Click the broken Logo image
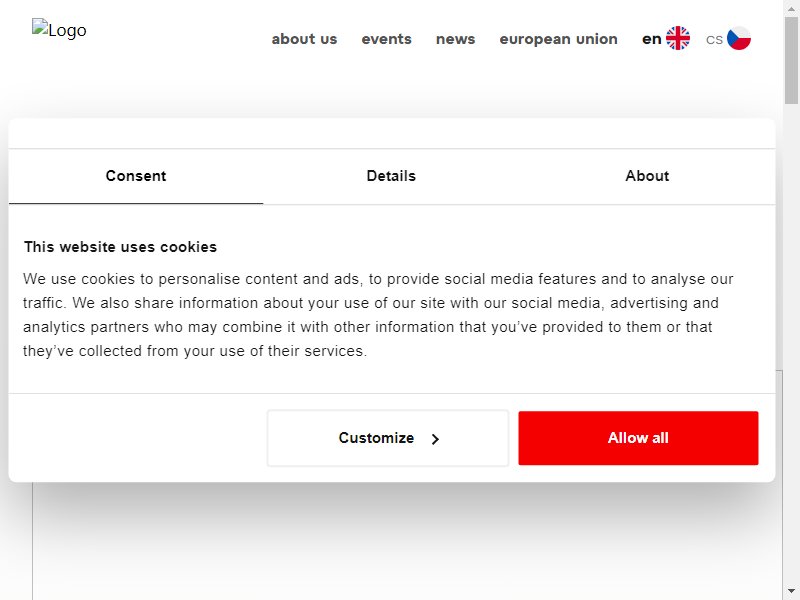 click(59, 30)
